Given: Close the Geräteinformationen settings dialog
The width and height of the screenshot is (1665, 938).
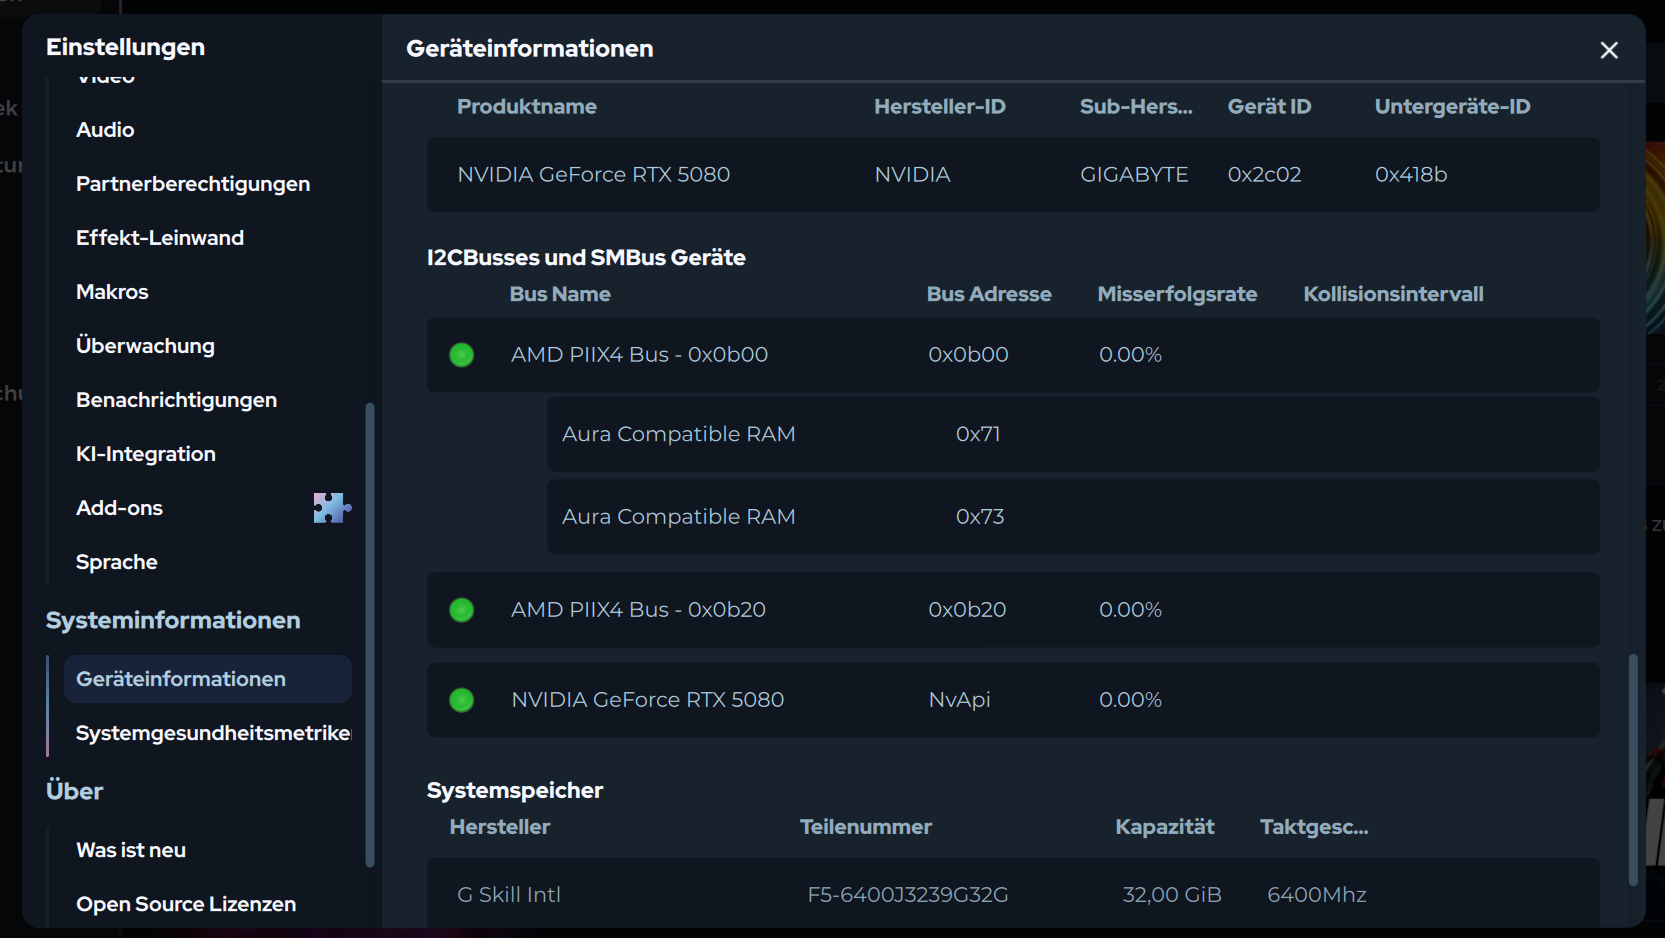Looking at the screenshot, I should click(1608, 50).
